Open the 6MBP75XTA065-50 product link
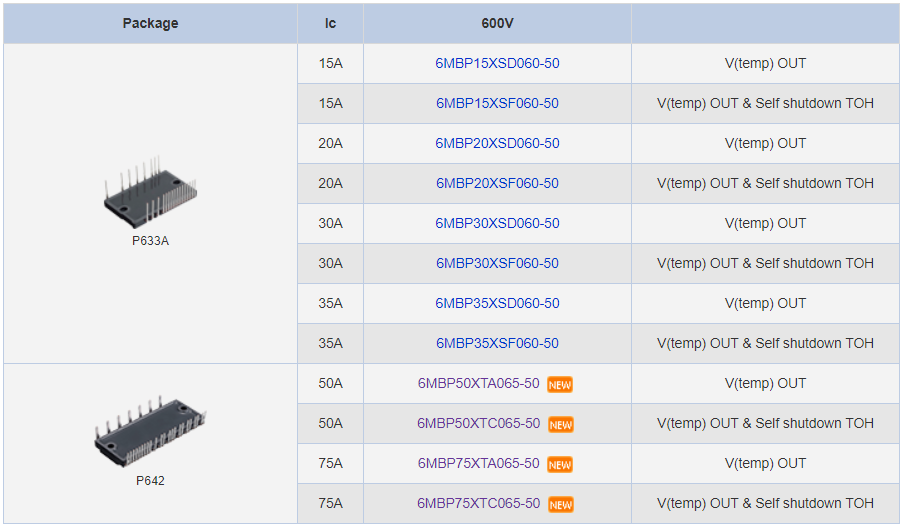Screen dimensions: 901x530 pos(478,463)
